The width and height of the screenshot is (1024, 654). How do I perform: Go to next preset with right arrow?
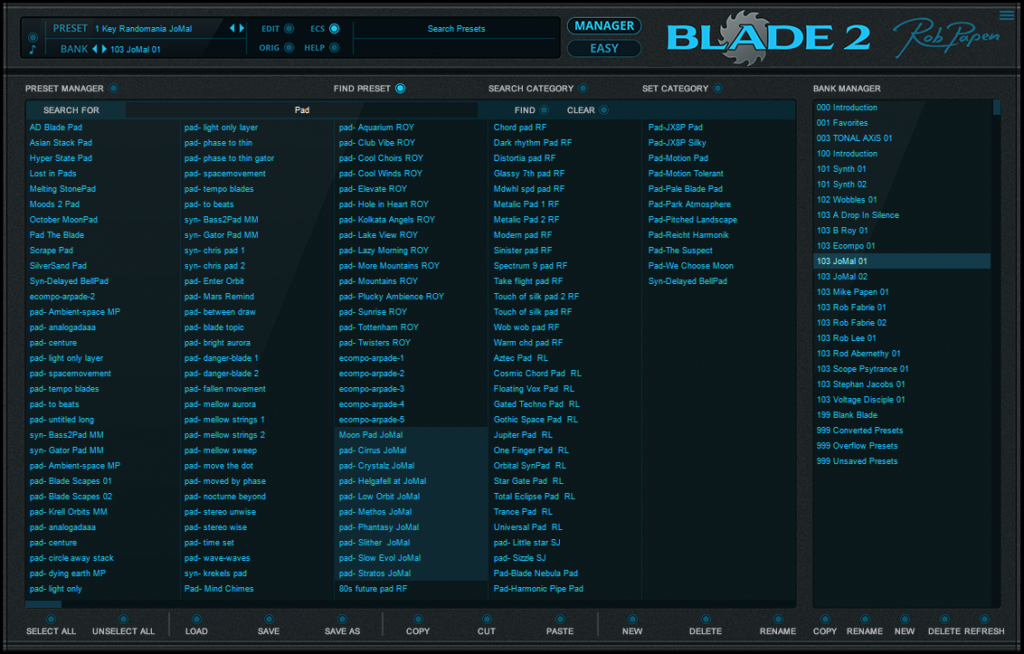[241, 28]
